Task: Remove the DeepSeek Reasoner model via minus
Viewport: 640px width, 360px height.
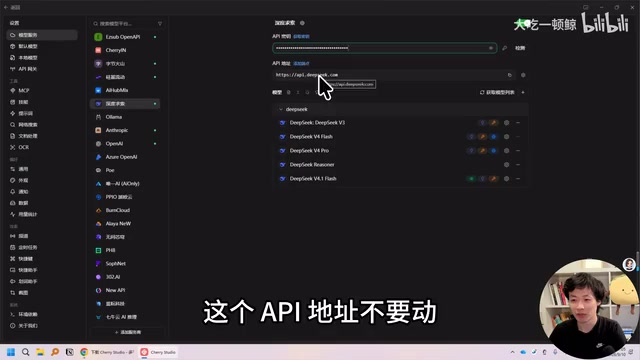Action: point(518,165)
